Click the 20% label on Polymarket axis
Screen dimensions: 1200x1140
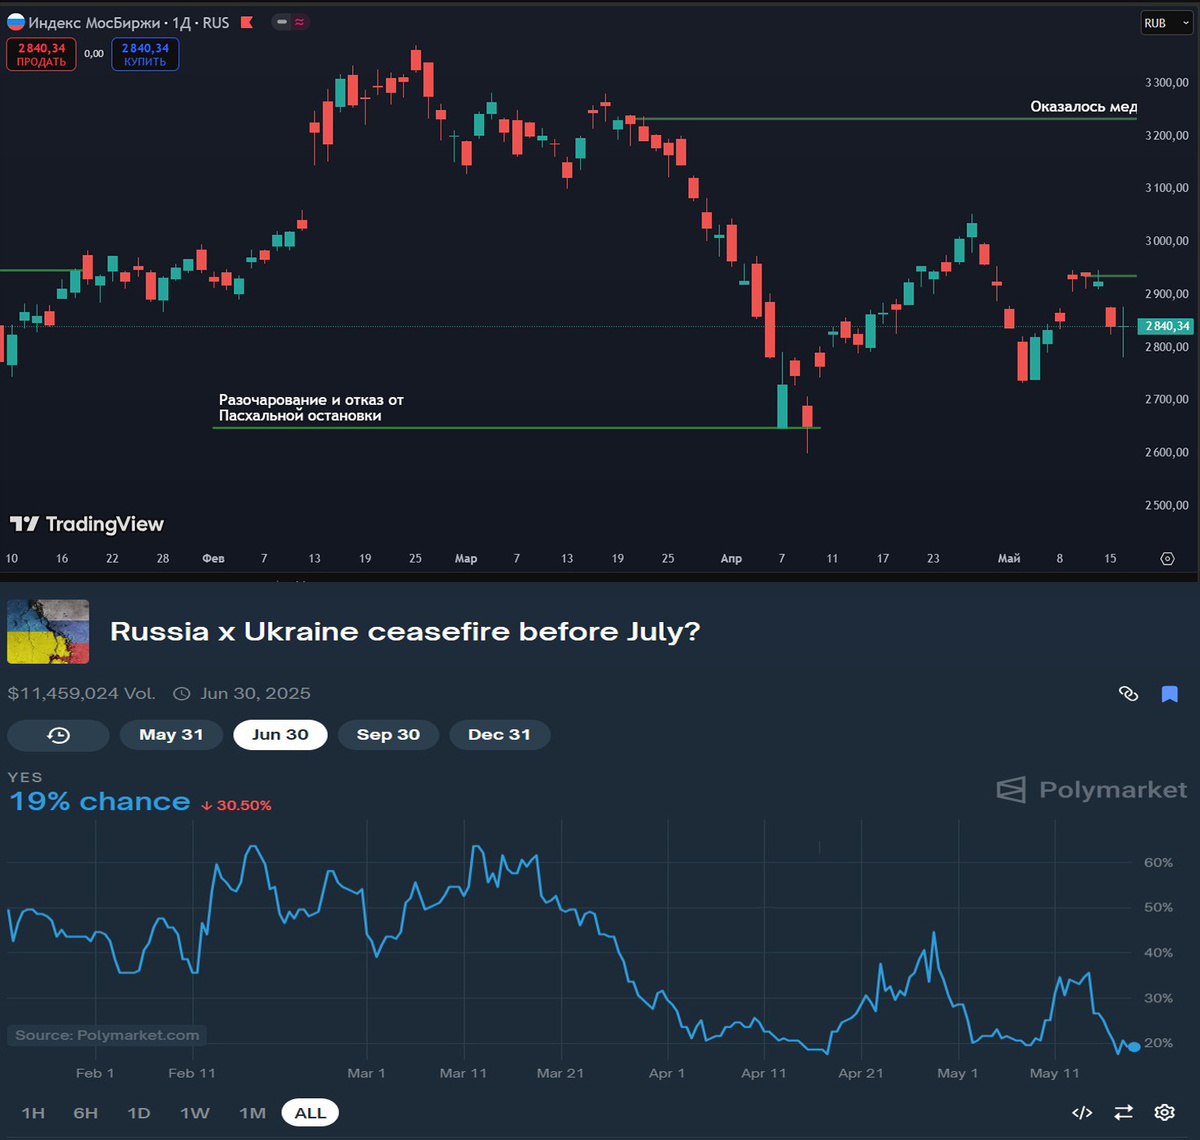[1158, 1043]
